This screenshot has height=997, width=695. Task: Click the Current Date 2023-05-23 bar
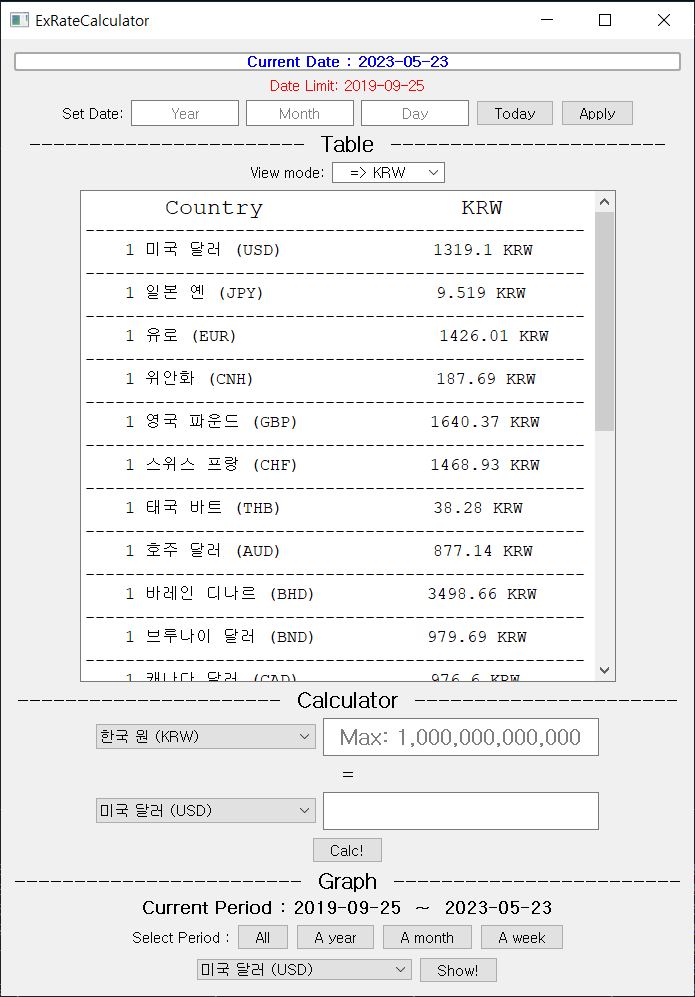click(x=347, y=62)
